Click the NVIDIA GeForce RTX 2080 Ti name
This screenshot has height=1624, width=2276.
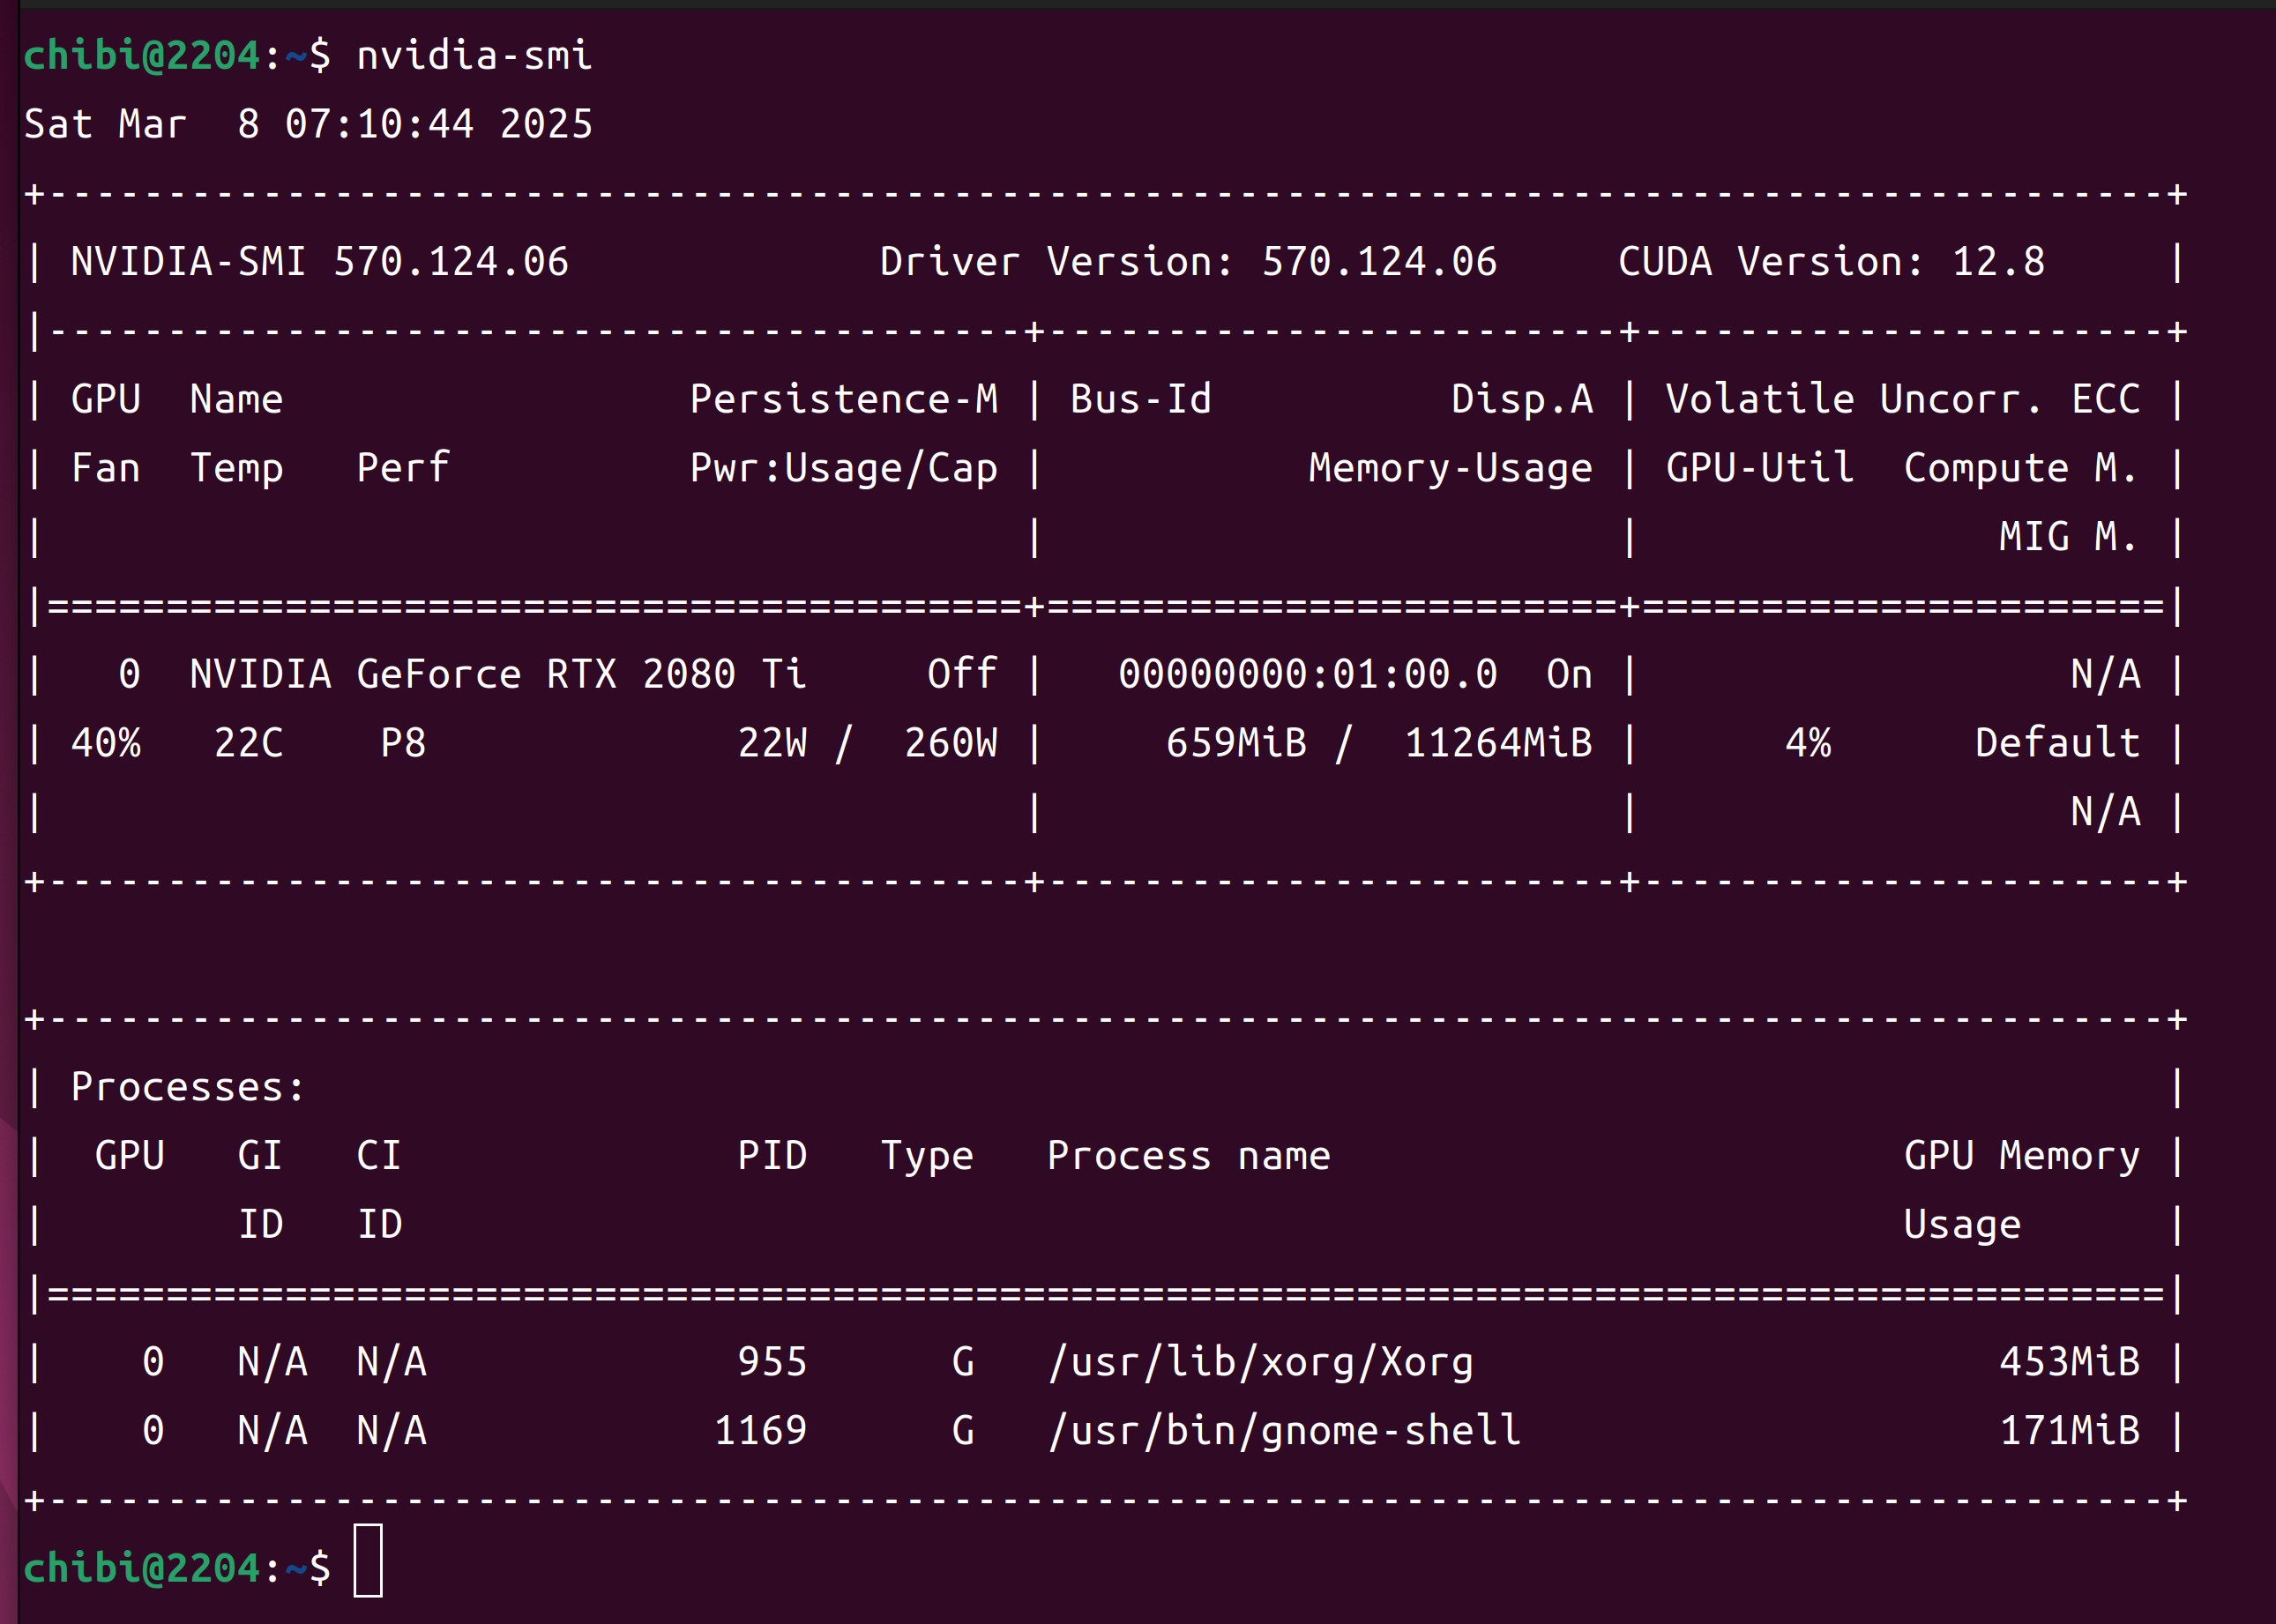[x=497, y=674]
